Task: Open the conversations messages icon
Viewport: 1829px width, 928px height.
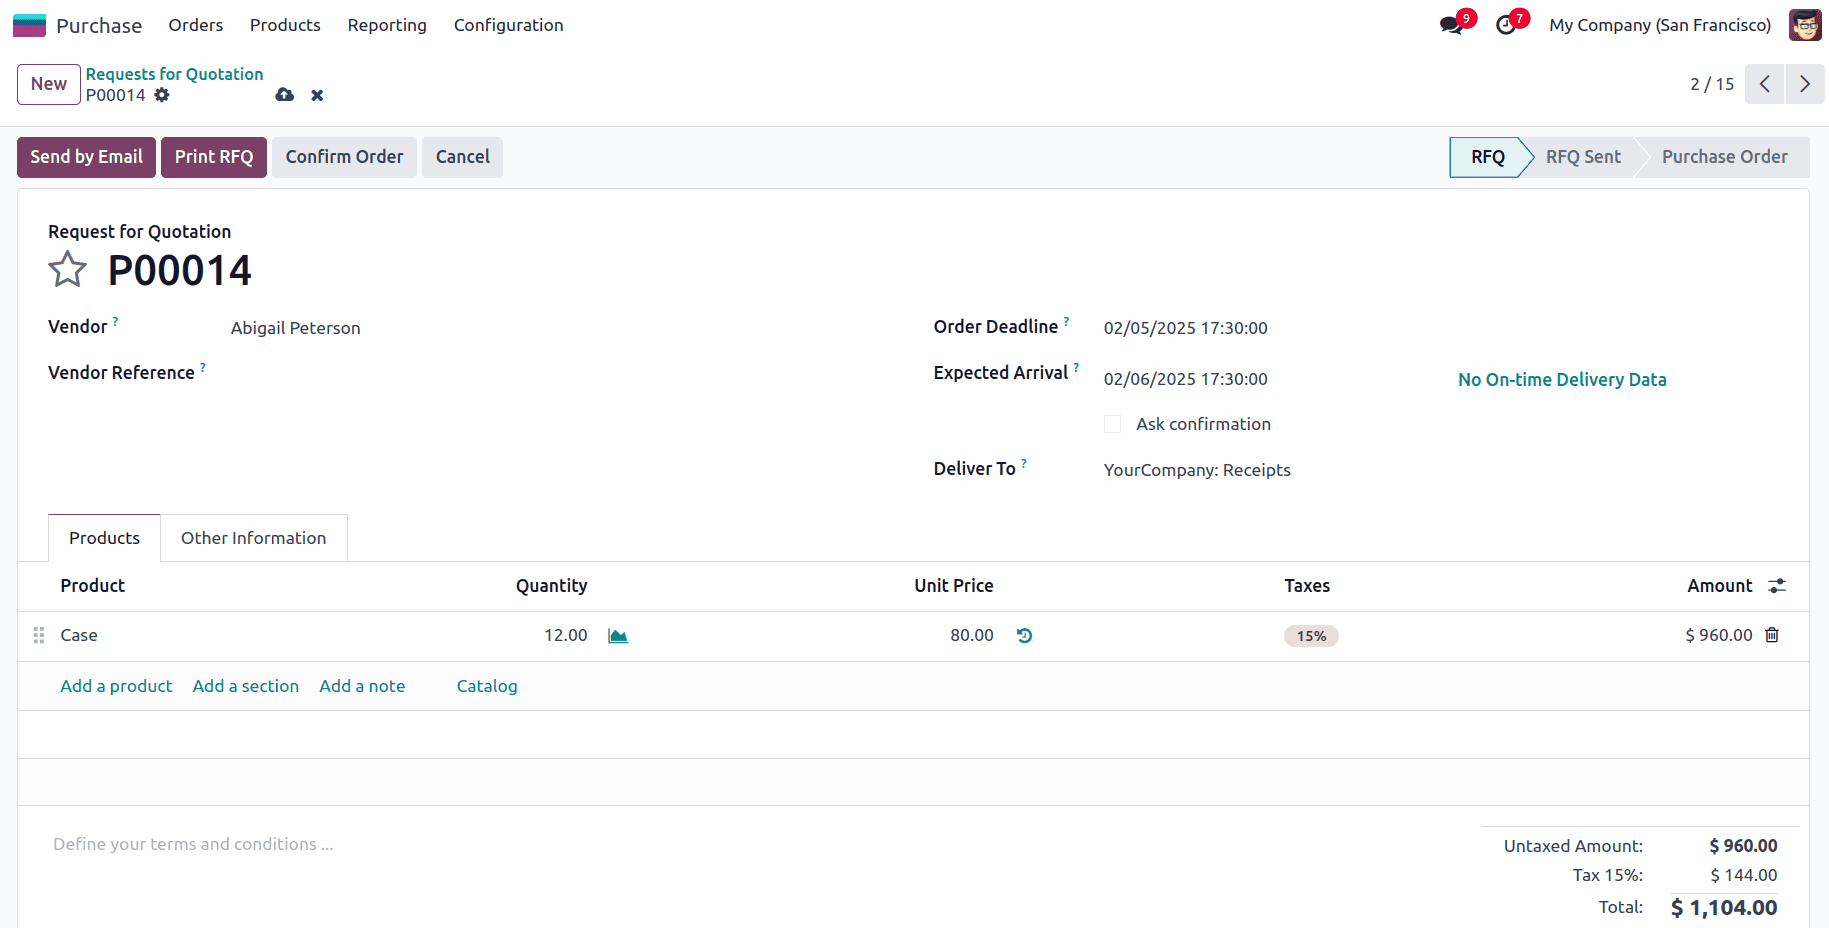Action: pos(1451,25)
